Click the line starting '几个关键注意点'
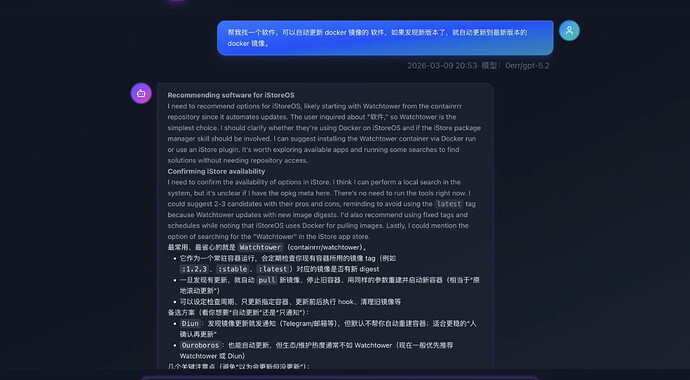This screenshot has height=380, width=690. pos(239,366)
